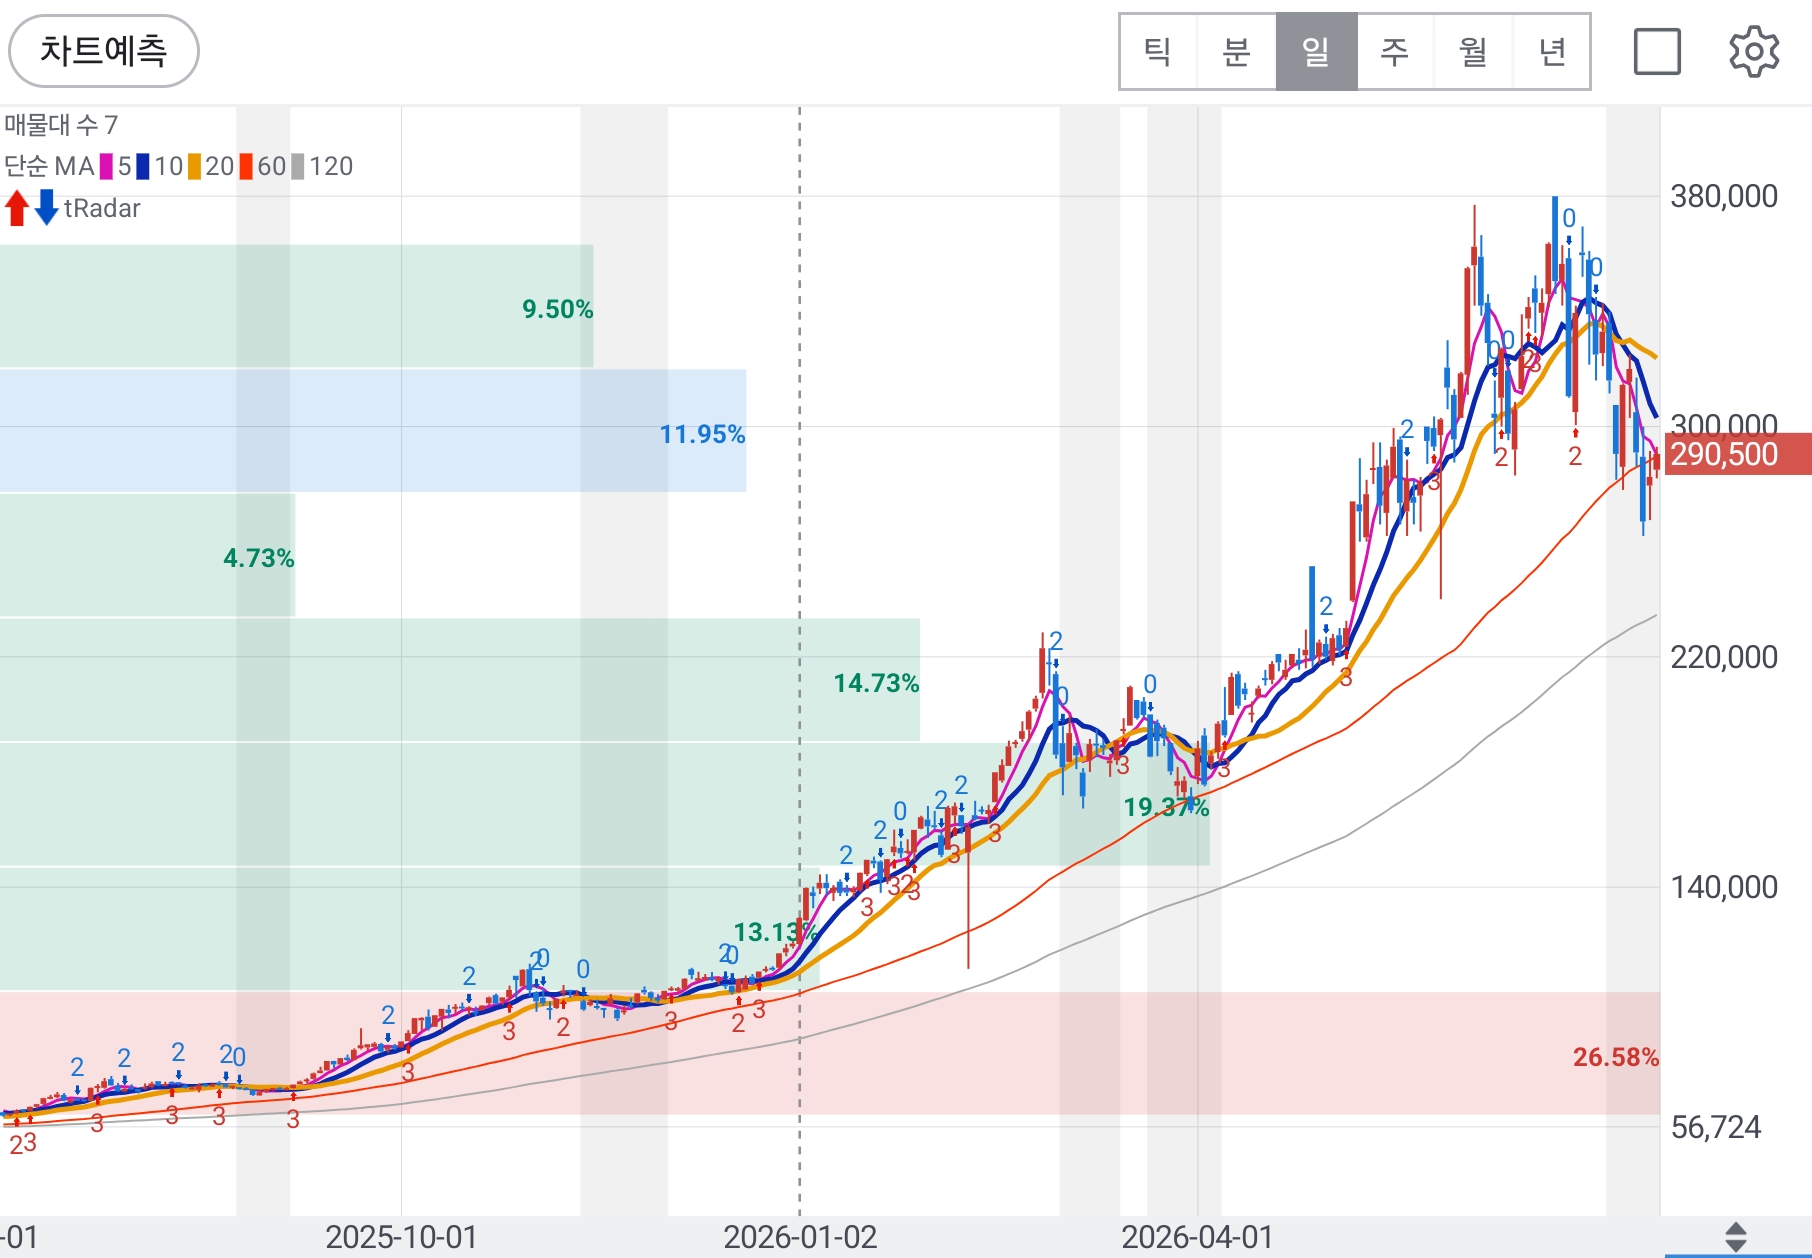Click the red up arrow beside tRadar

(x=17, y=208)
